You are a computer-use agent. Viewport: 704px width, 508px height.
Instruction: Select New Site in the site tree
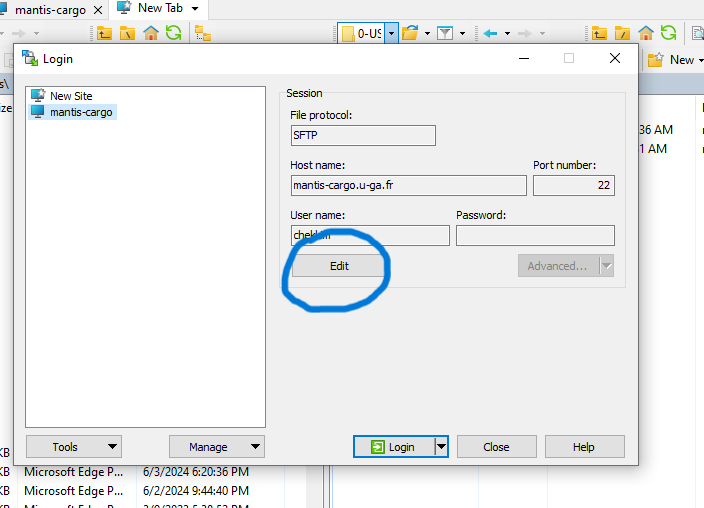tap(71, 96)
